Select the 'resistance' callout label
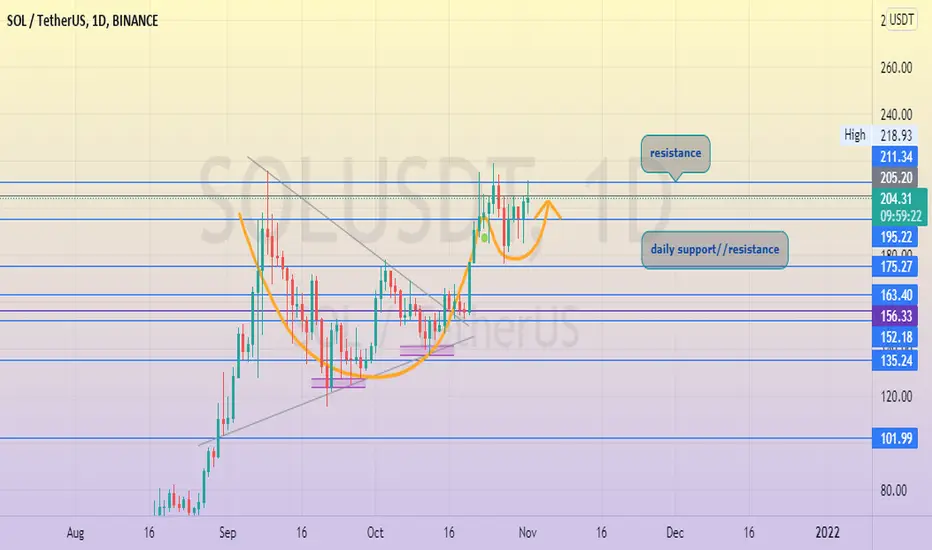932x550 pixels. pos(675,153)
